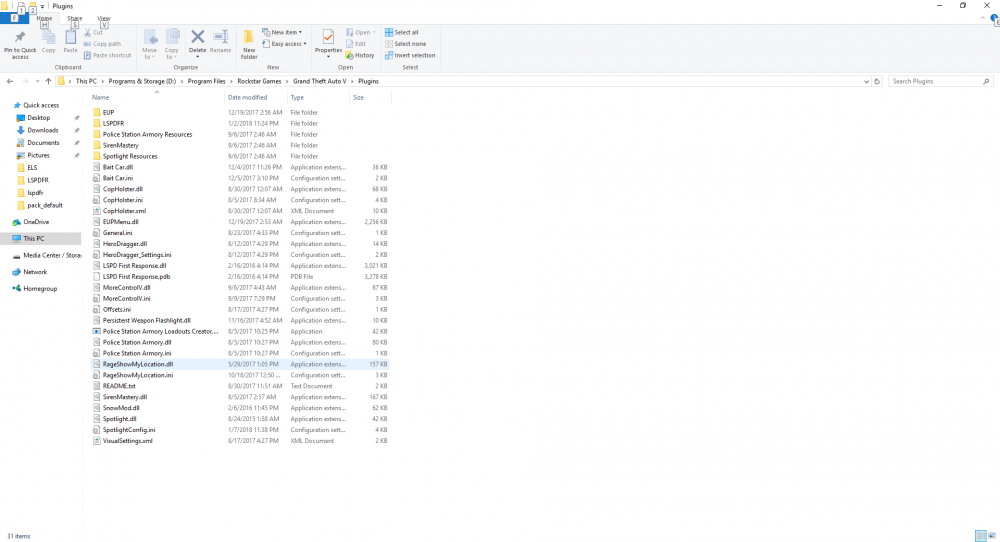The height and width of the screenshot is (542, 1000).
Task: Switch to the Home ribbon tab
Action: (x=44, y=18)
